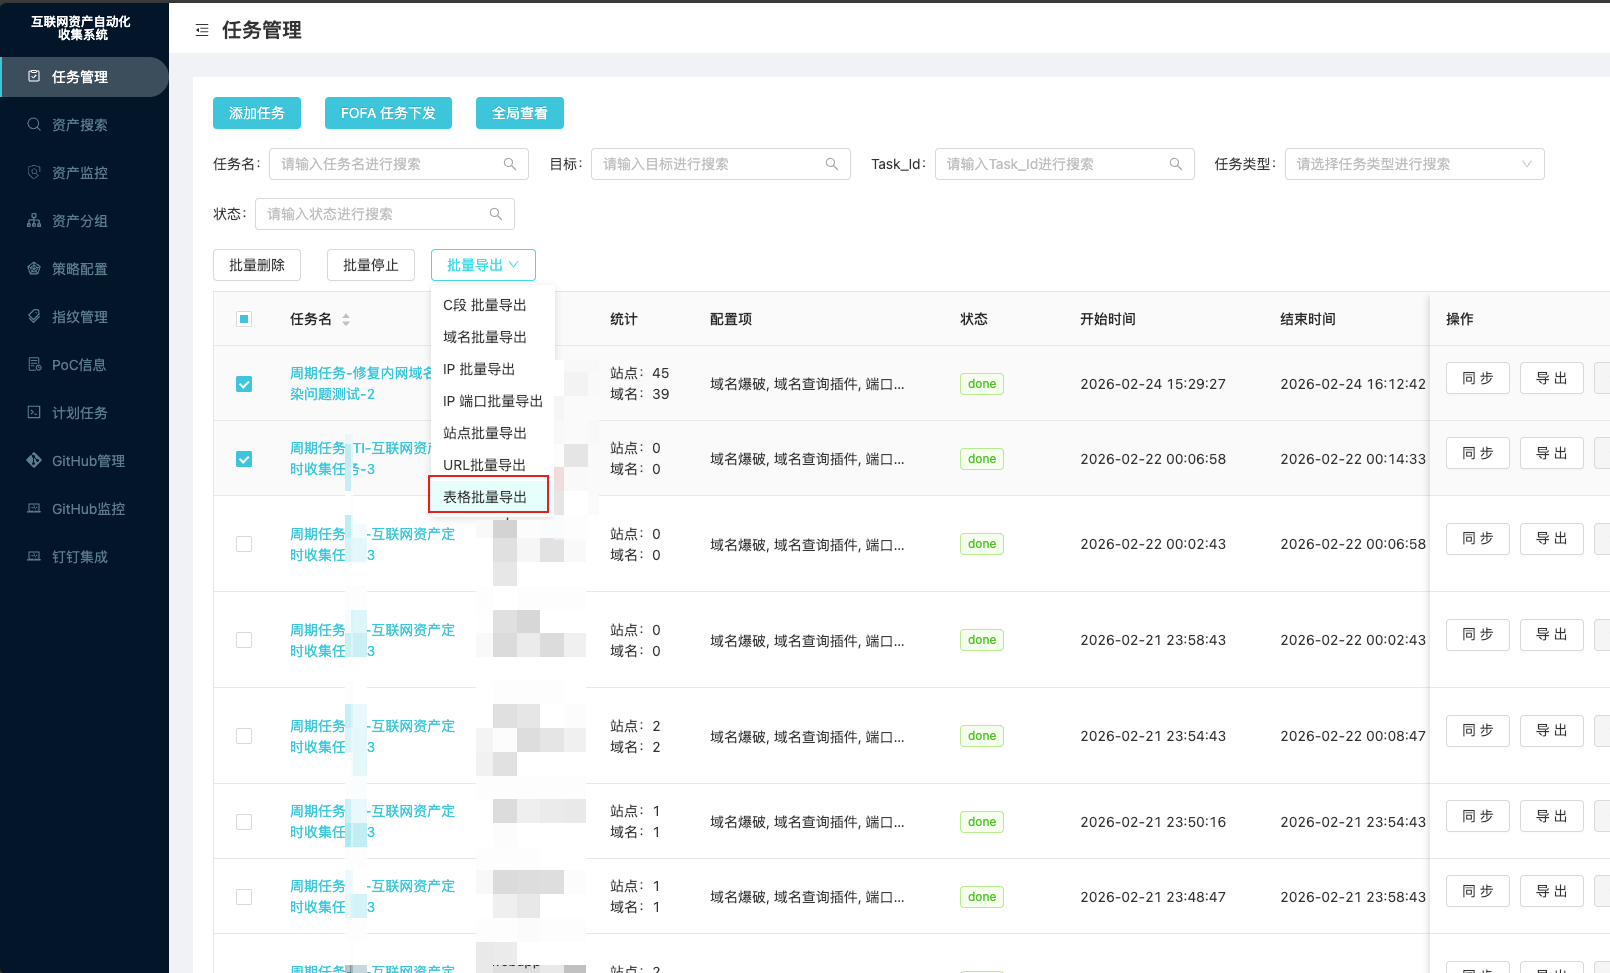Choose 站点批量导出 from the export menu
This screenshot has width=1610, height=973.
tap(492, 433)
